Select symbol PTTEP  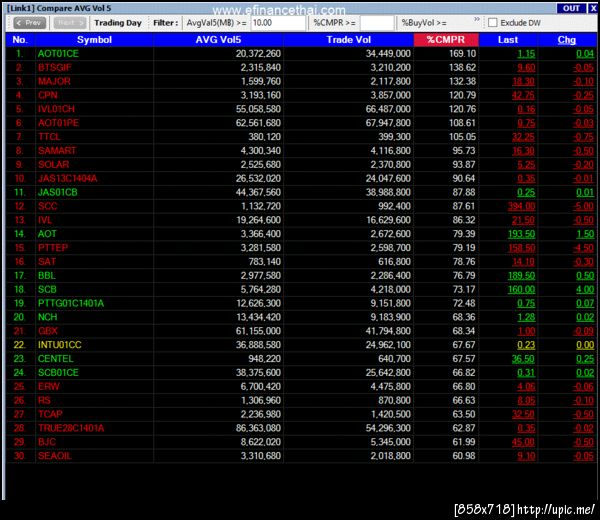(53, 248)
